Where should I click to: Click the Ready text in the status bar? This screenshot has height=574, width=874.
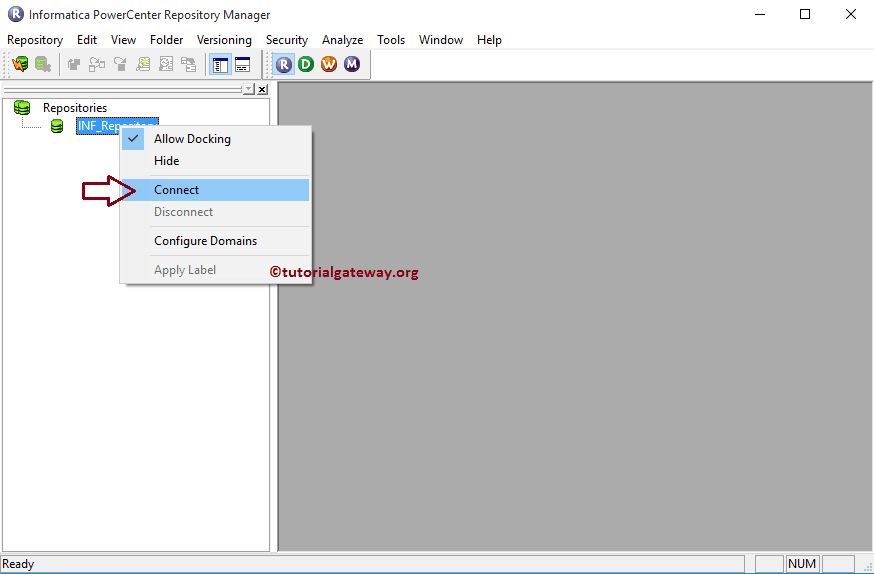[x=18, y=564]
